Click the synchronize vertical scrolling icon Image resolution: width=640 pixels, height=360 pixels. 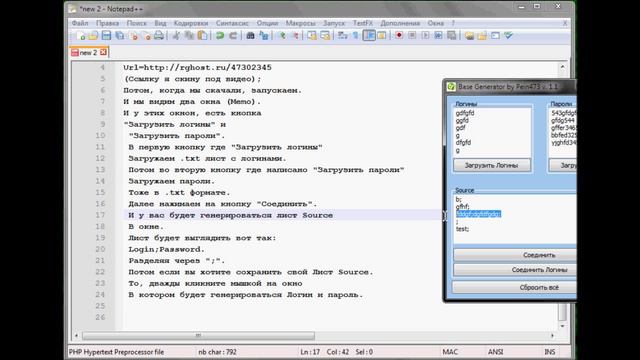pos(312,36)
